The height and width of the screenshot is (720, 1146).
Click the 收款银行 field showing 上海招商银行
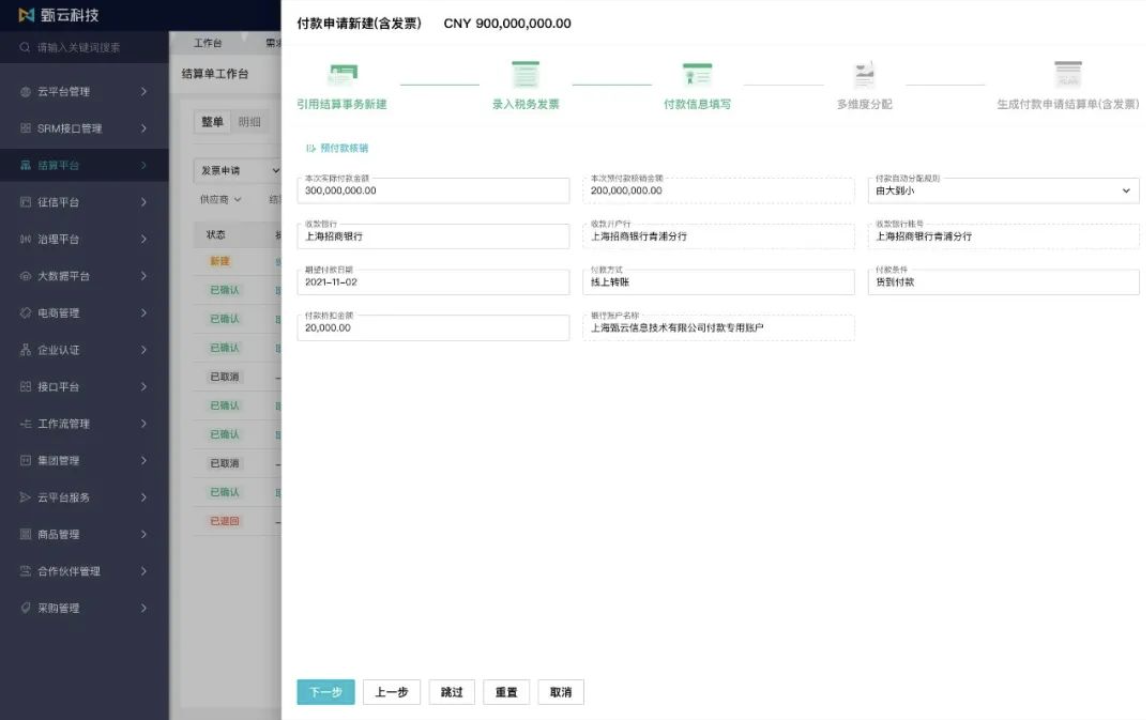click(433, 236)
